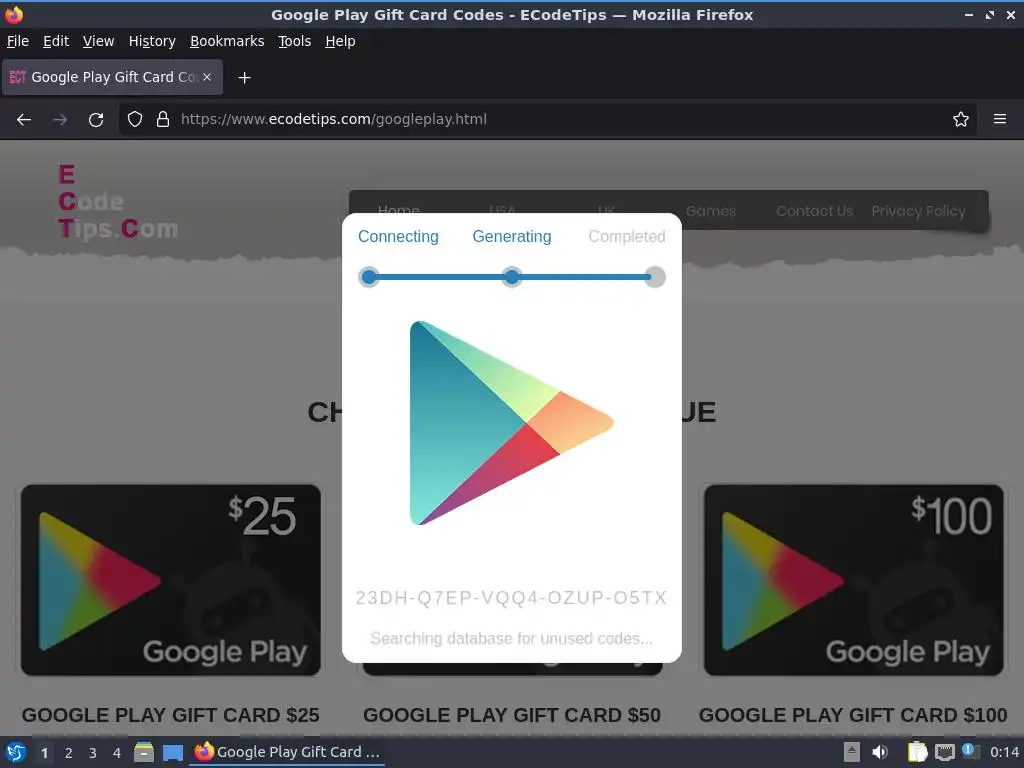Click the ECodeTips.com site logo
This screenshot has height=768, width=1024.
click(118, 201)
